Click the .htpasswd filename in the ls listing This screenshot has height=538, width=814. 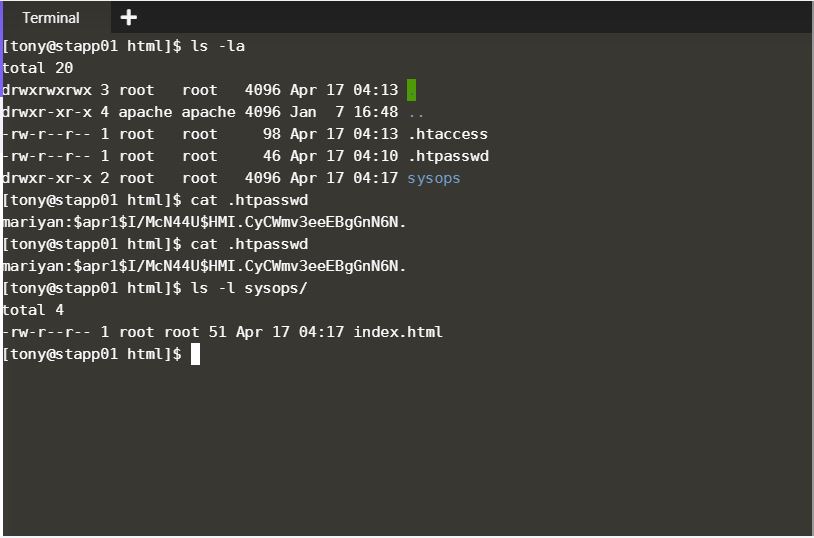(x=448, y=156)
